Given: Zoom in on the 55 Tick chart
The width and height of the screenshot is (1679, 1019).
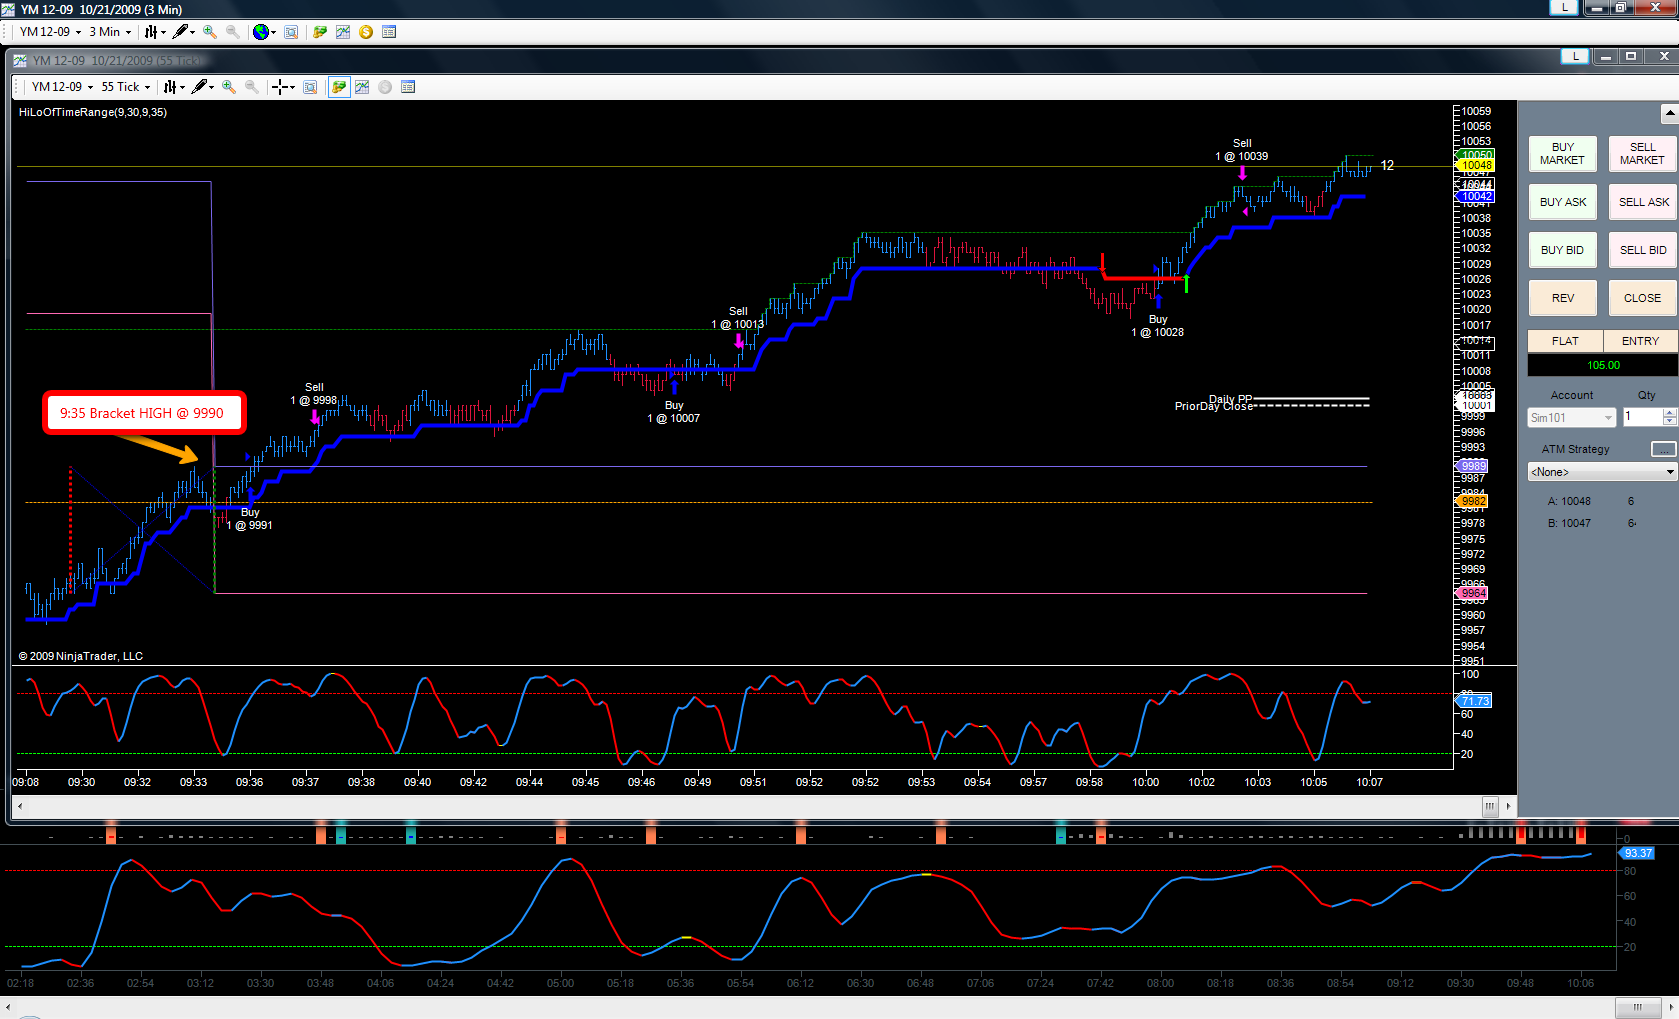Looking at the screenshot, I should (x=229, y=87).
